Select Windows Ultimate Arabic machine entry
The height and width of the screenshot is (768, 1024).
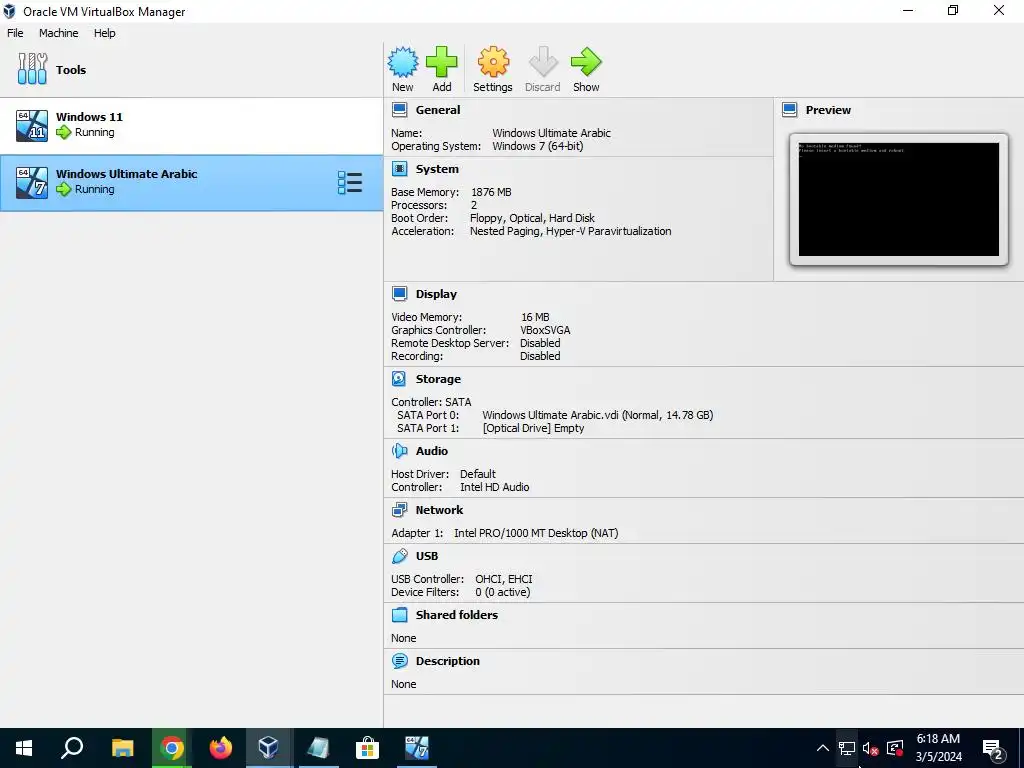(191, 183)
